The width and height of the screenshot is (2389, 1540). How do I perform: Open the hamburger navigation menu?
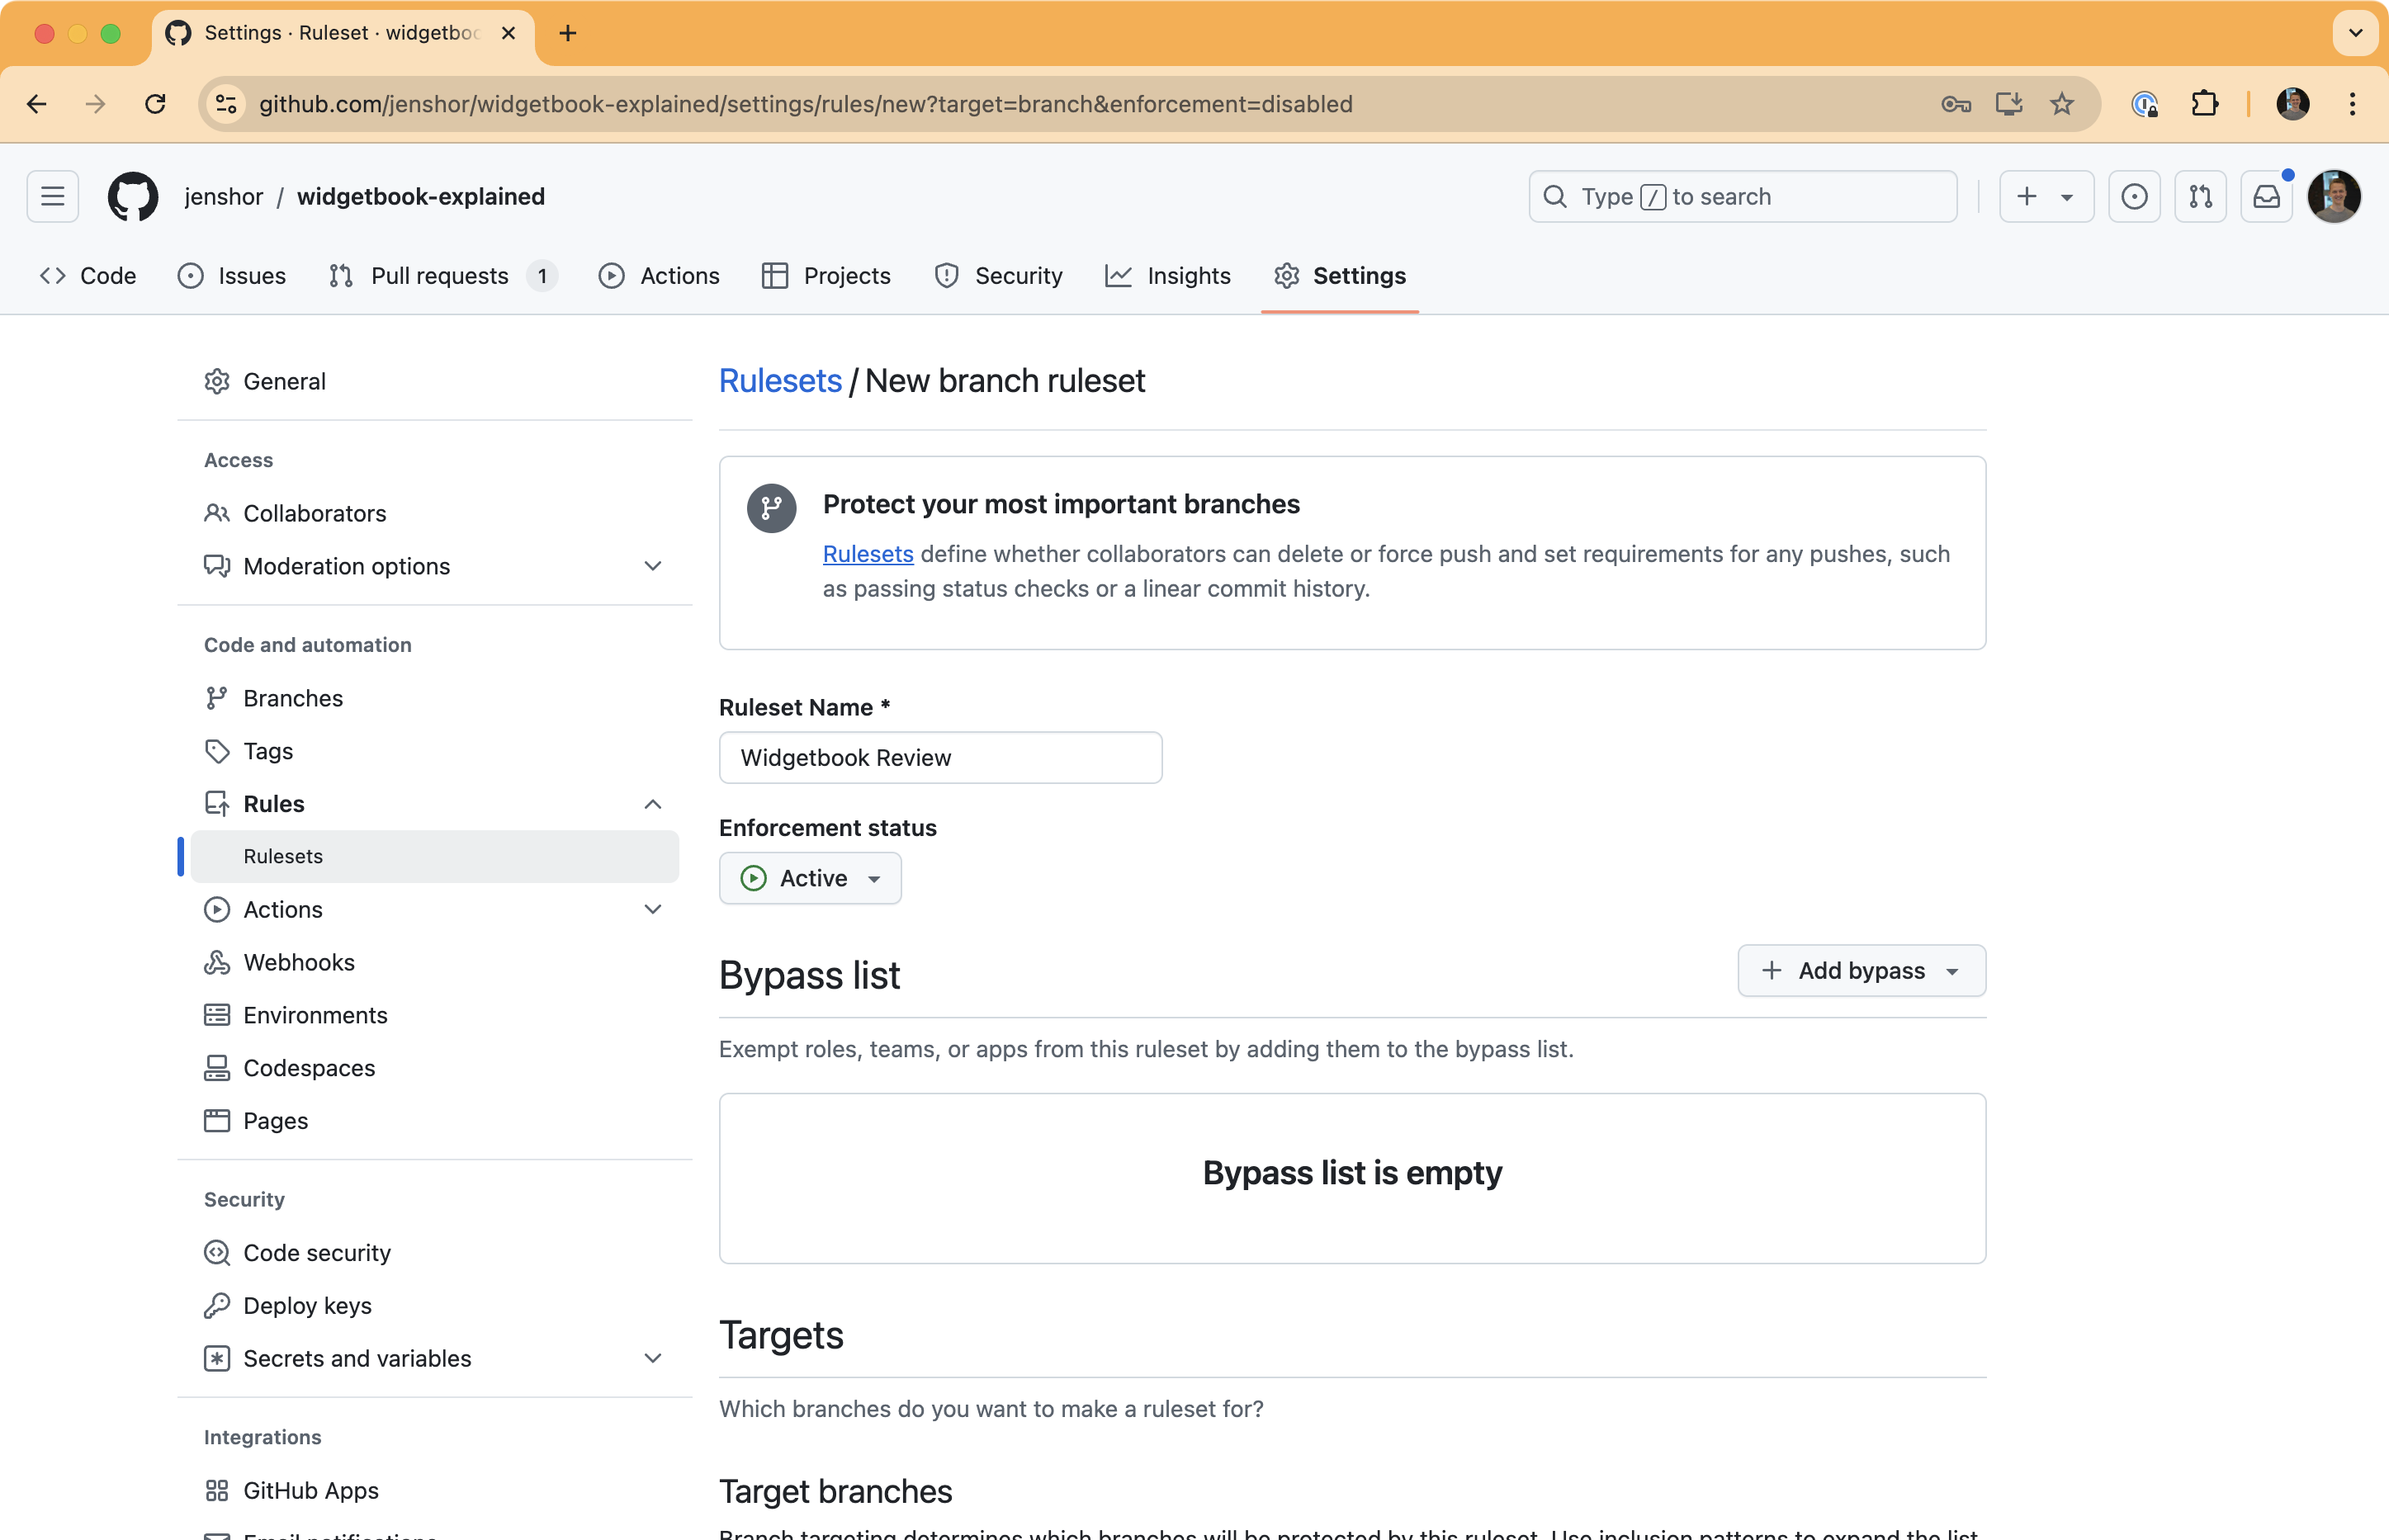53,196
